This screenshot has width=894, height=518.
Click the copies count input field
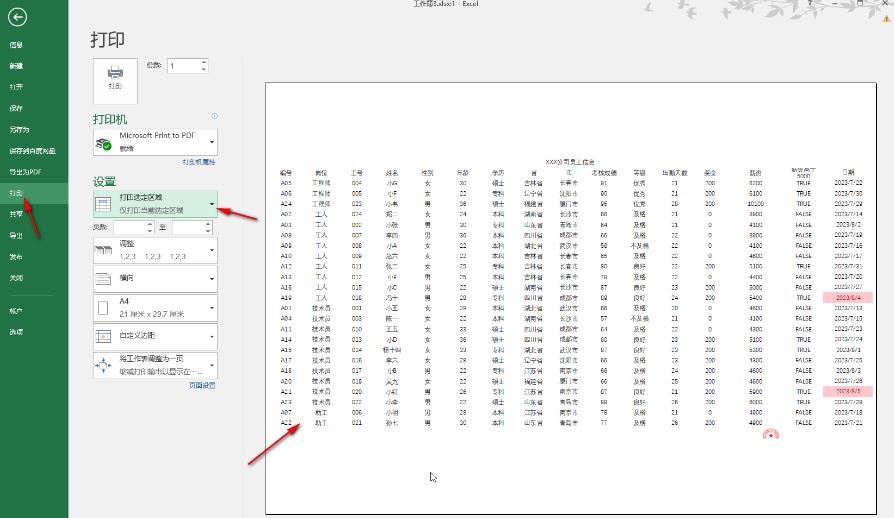[x=184, y=66]
